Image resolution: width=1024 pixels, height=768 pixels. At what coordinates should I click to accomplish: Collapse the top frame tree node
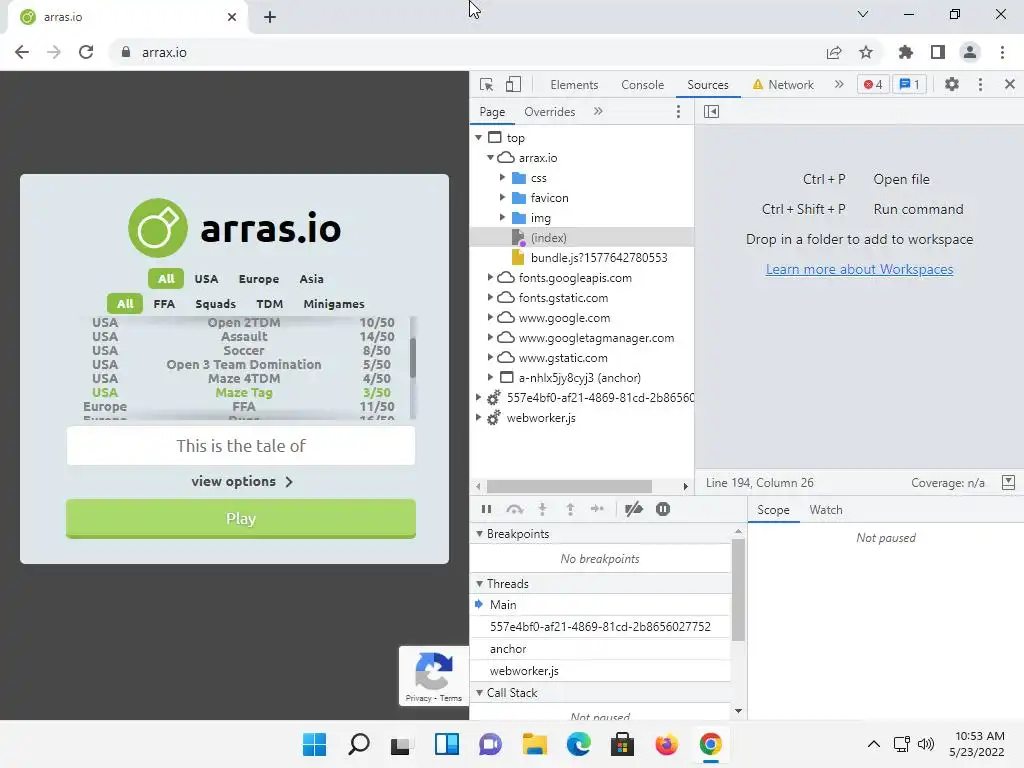coord(479,138)
